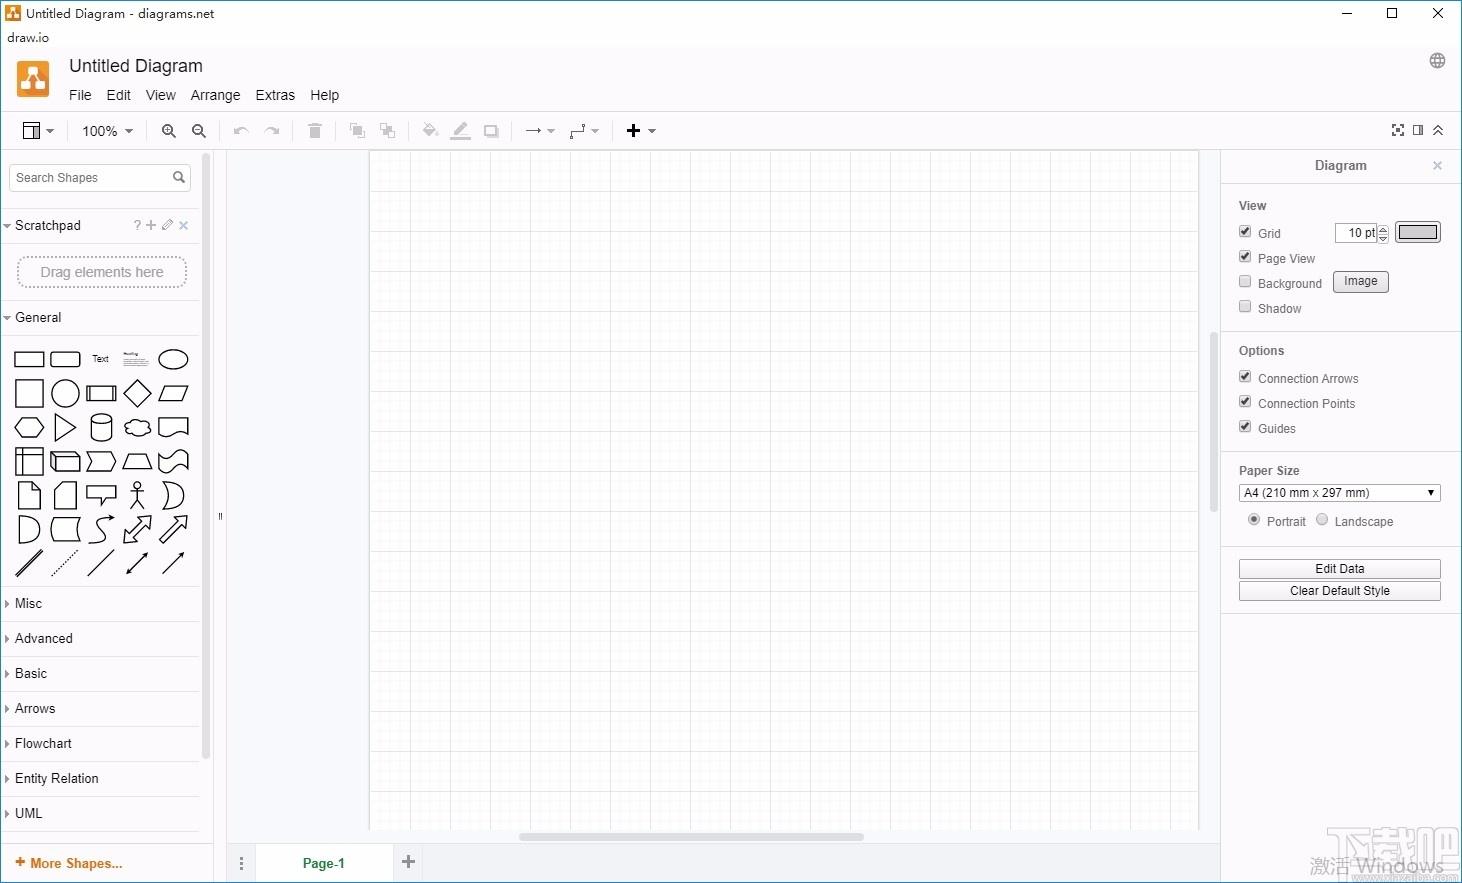Screen dimensions: 1462x883
Task: Toggle the Connection Points checkbox
Action: (x=1245, y=401)
